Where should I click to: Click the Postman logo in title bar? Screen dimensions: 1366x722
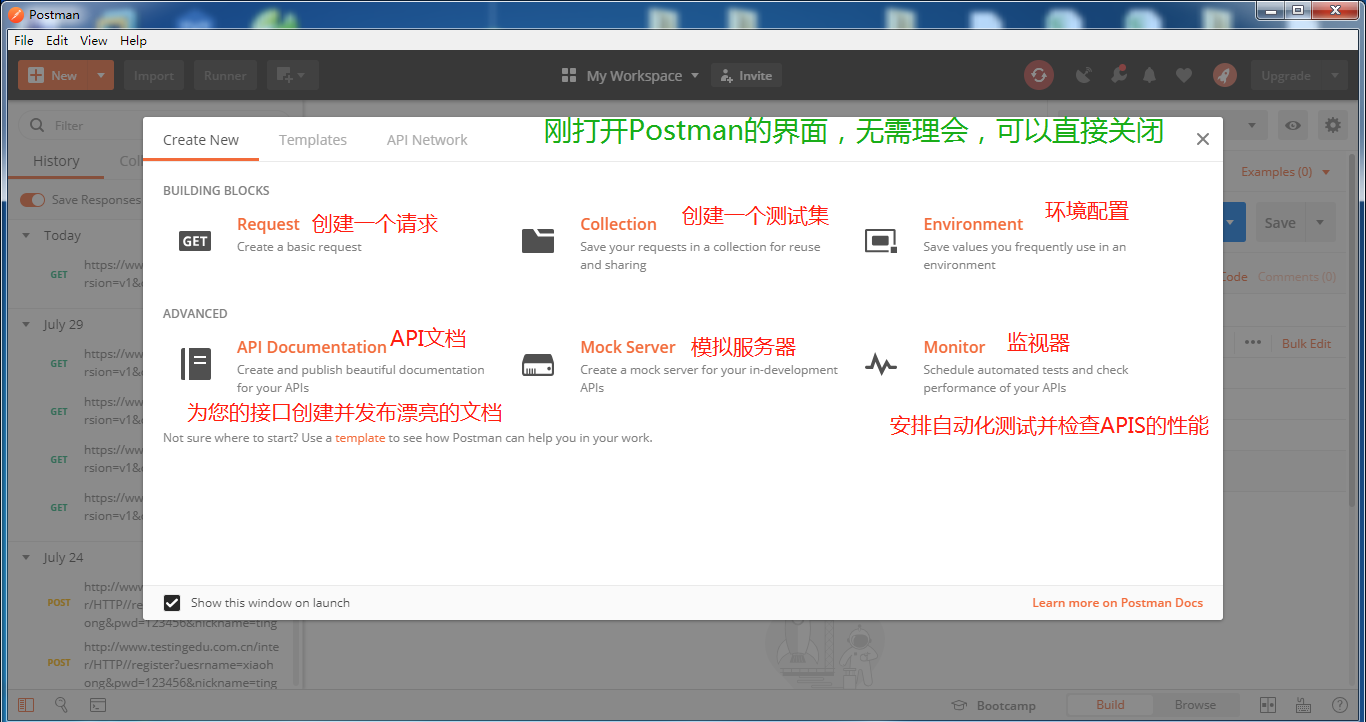[16, 14]
